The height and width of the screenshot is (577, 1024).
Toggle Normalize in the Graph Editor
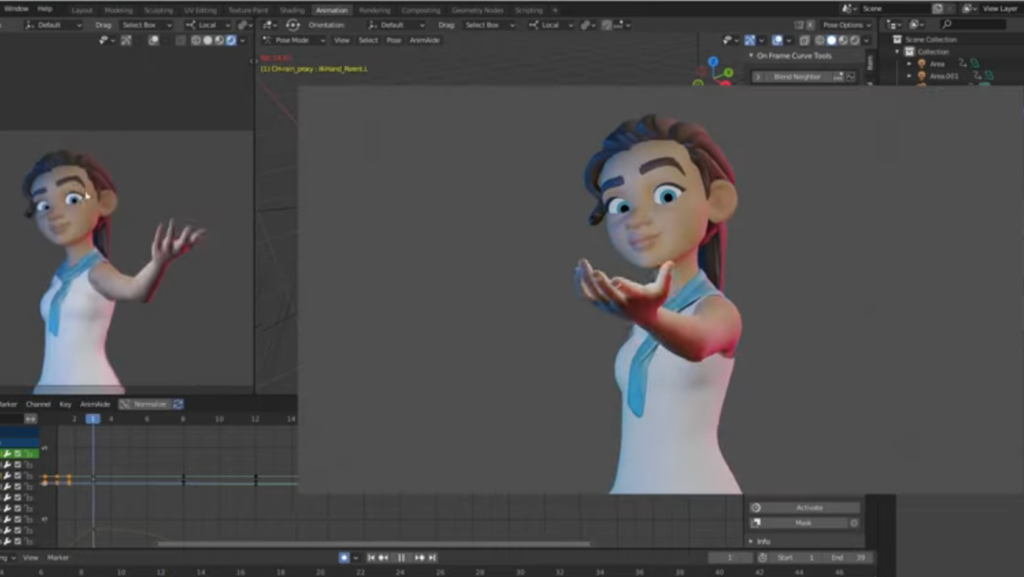click(150, 403)
